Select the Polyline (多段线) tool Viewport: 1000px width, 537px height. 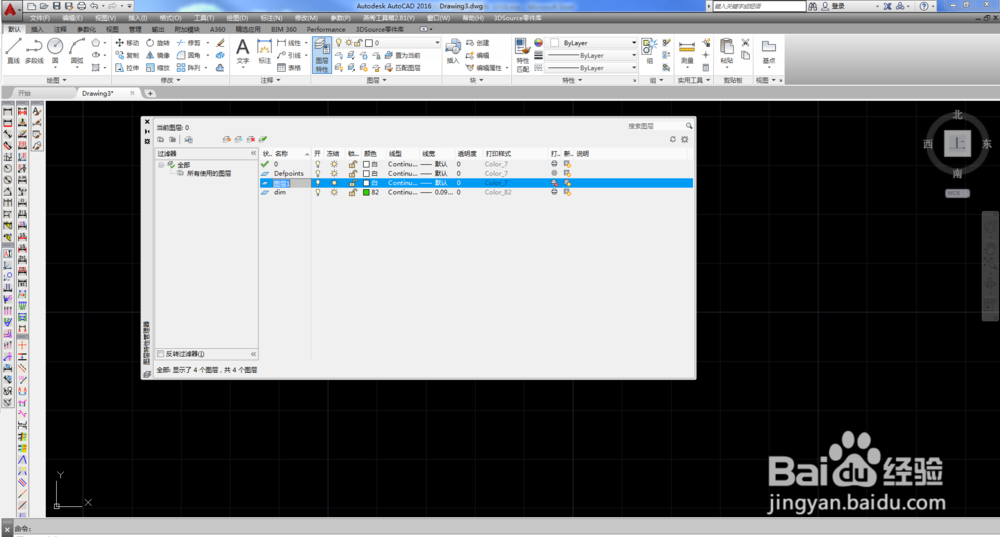(34, 51)
